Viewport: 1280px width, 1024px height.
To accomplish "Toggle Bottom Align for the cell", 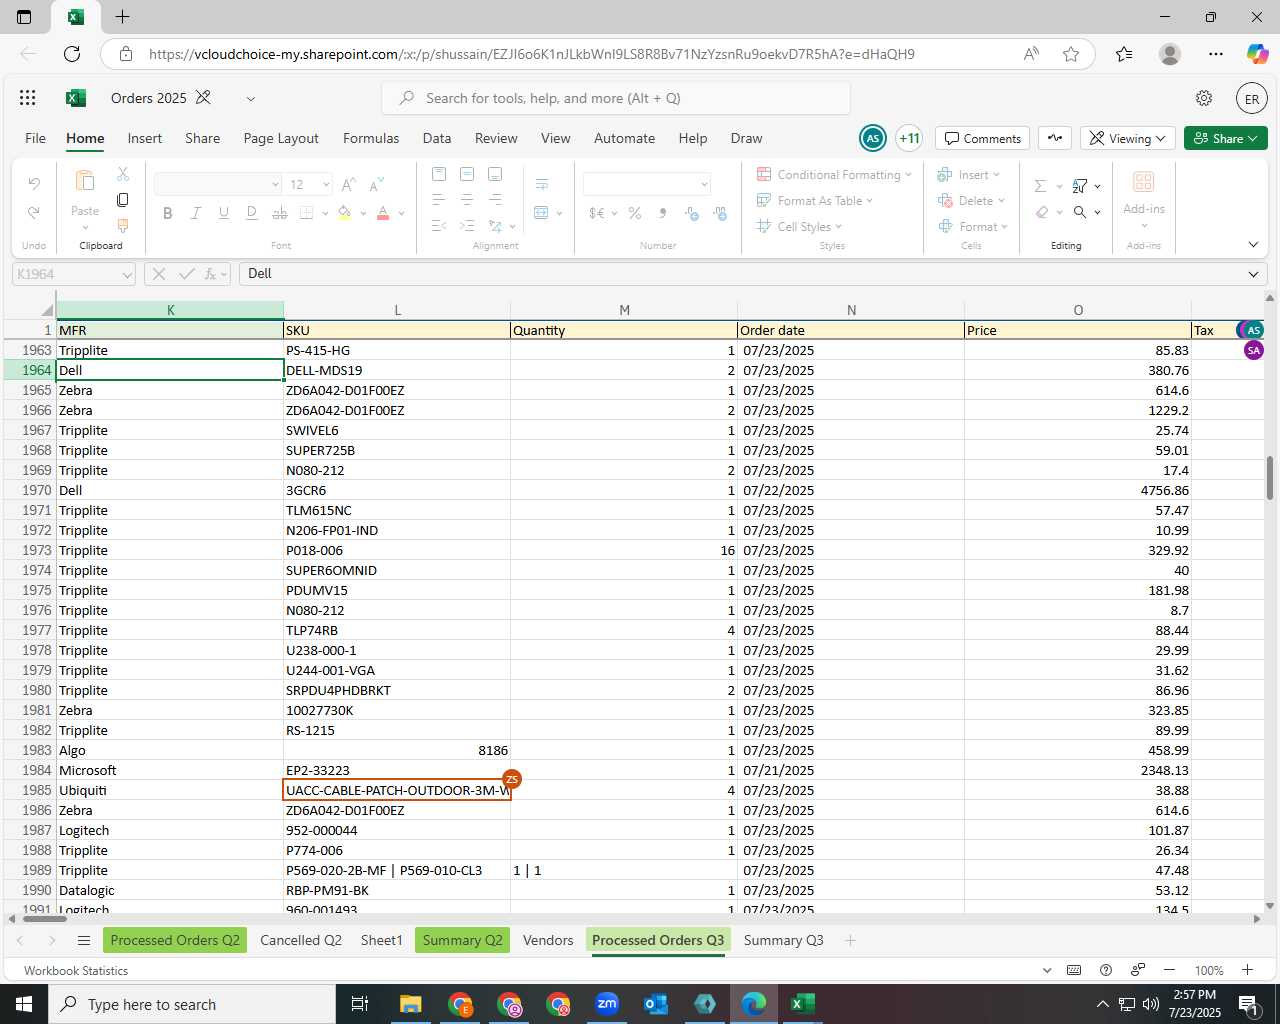I will pos(495,174).
